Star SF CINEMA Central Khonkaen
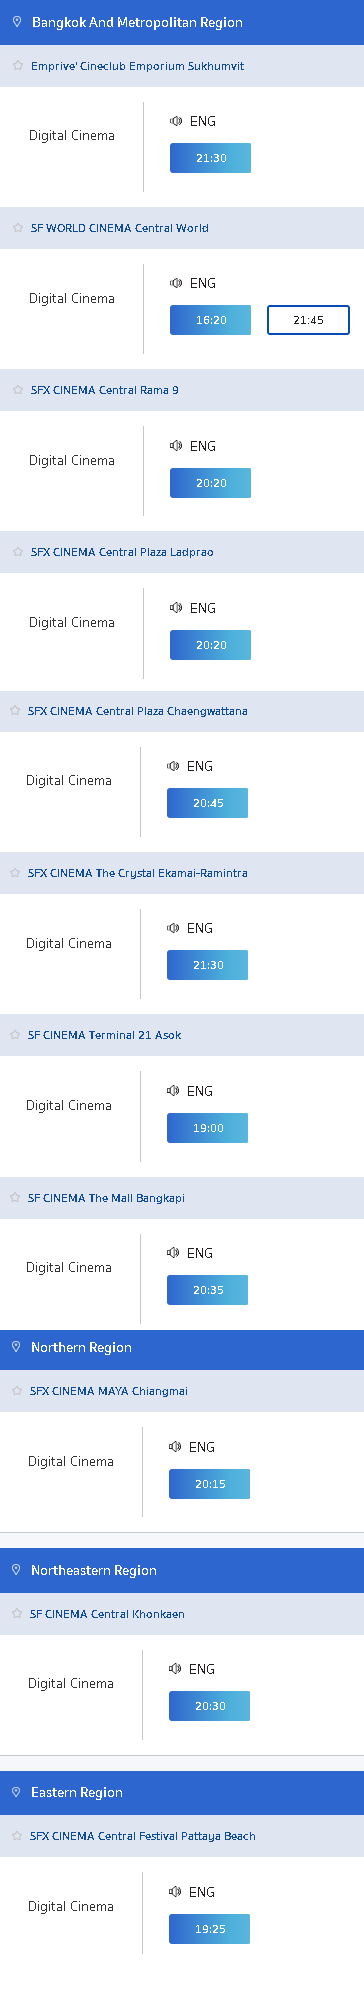Screen dimensions: 364x2000 point(17,1614)
